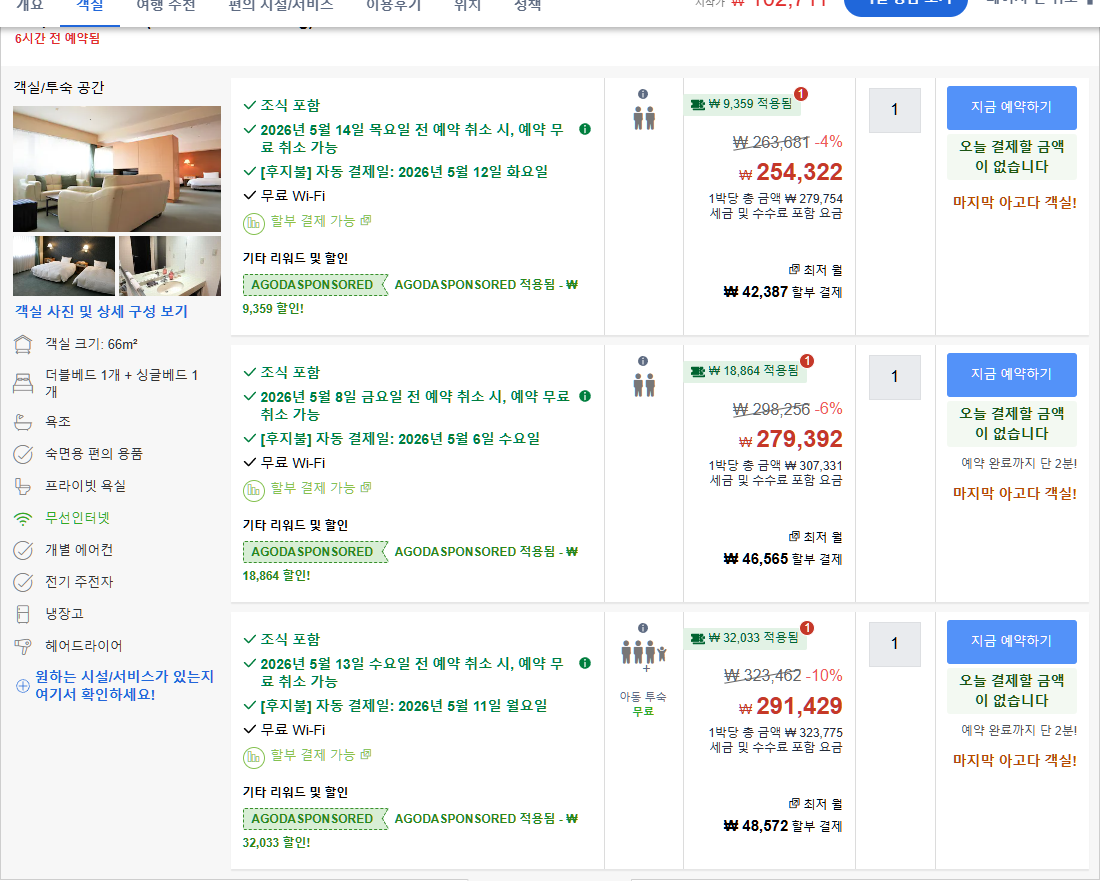Open ₩42,387 최저 월 할부 결제 details
1100x881 pixels.
click(x=782, y=281)
